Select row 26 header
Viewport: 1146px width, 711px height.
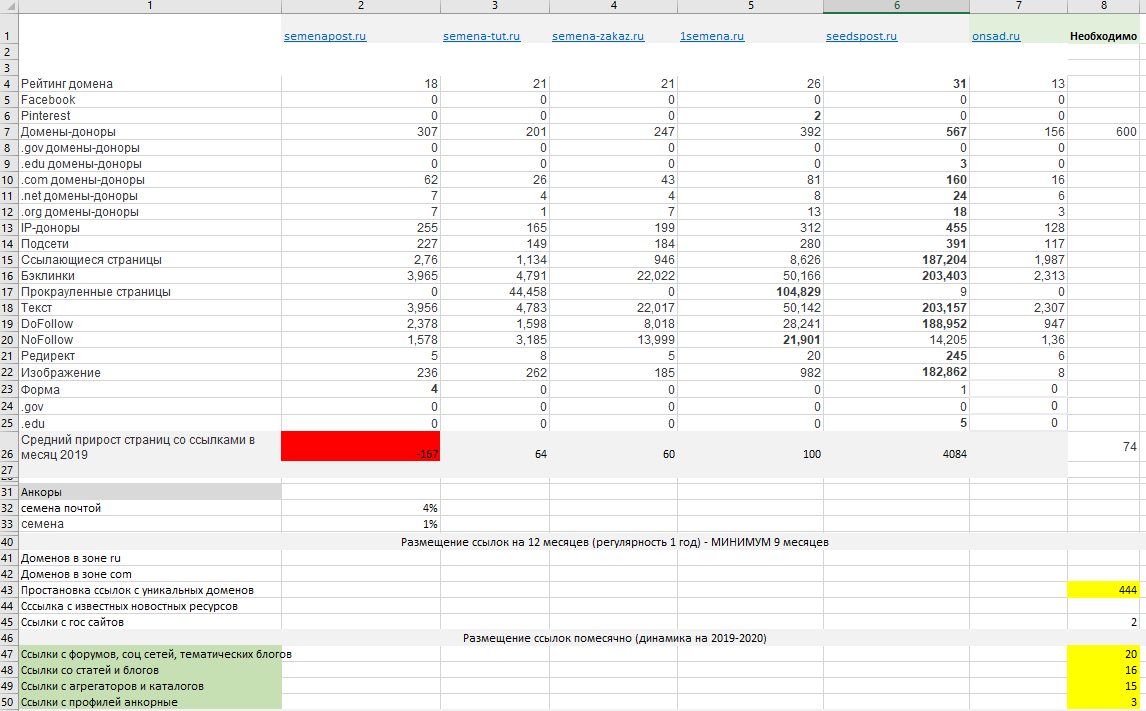pyautogui.click(x=8, y=446)
